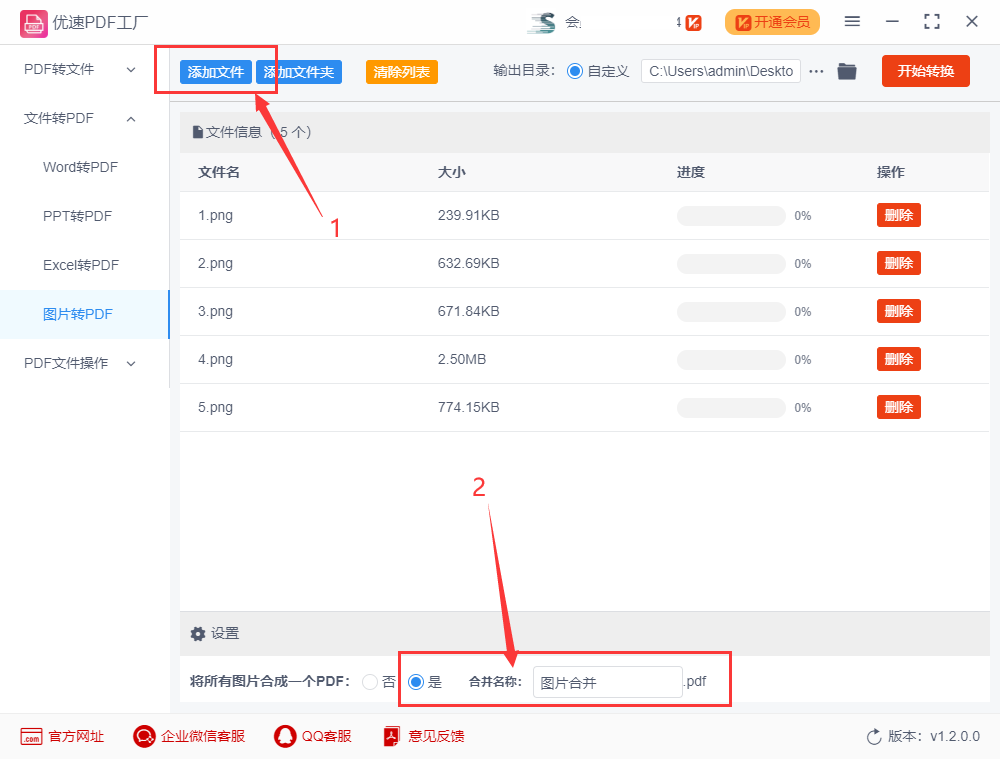
Task: Open 意见反馈 feedback icon
Action: click(391, 736)
